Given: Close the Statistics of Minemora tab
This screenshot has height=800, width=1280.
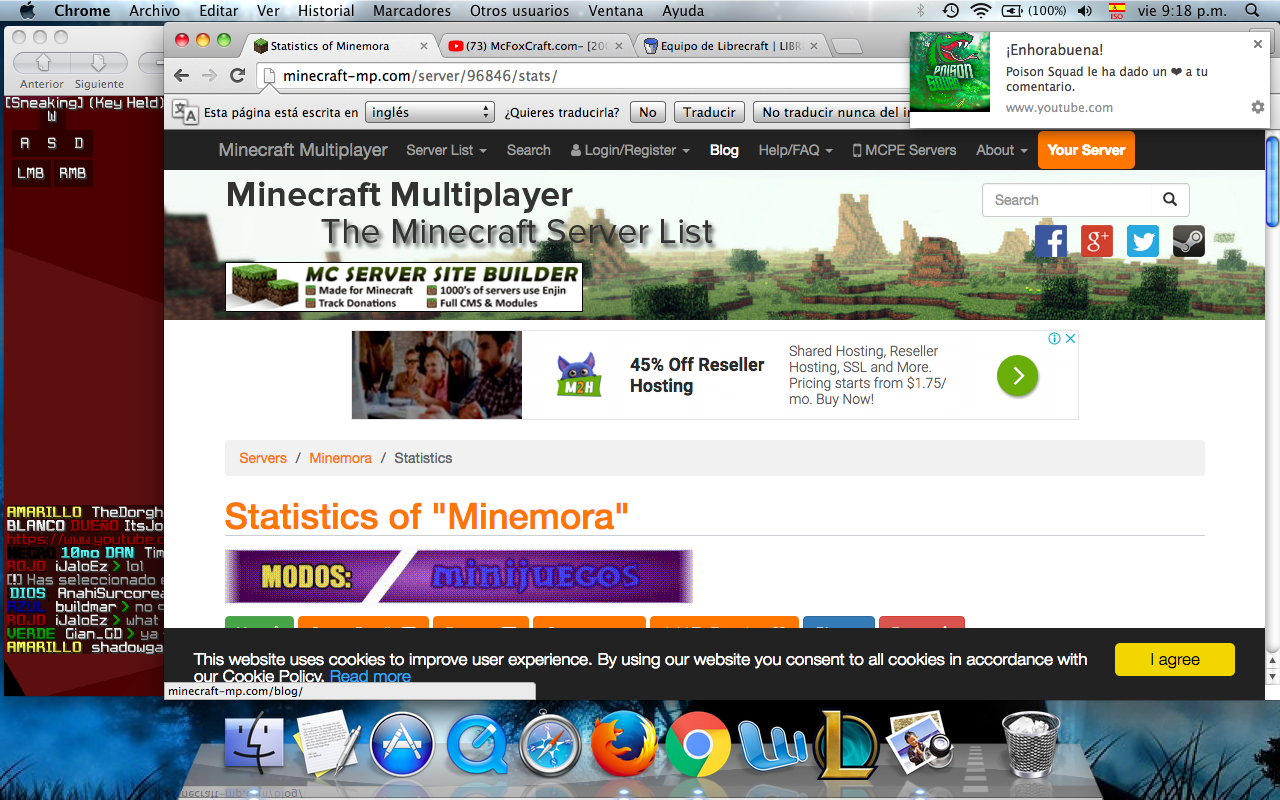Looking at the screenshot, I should point(424,46).
